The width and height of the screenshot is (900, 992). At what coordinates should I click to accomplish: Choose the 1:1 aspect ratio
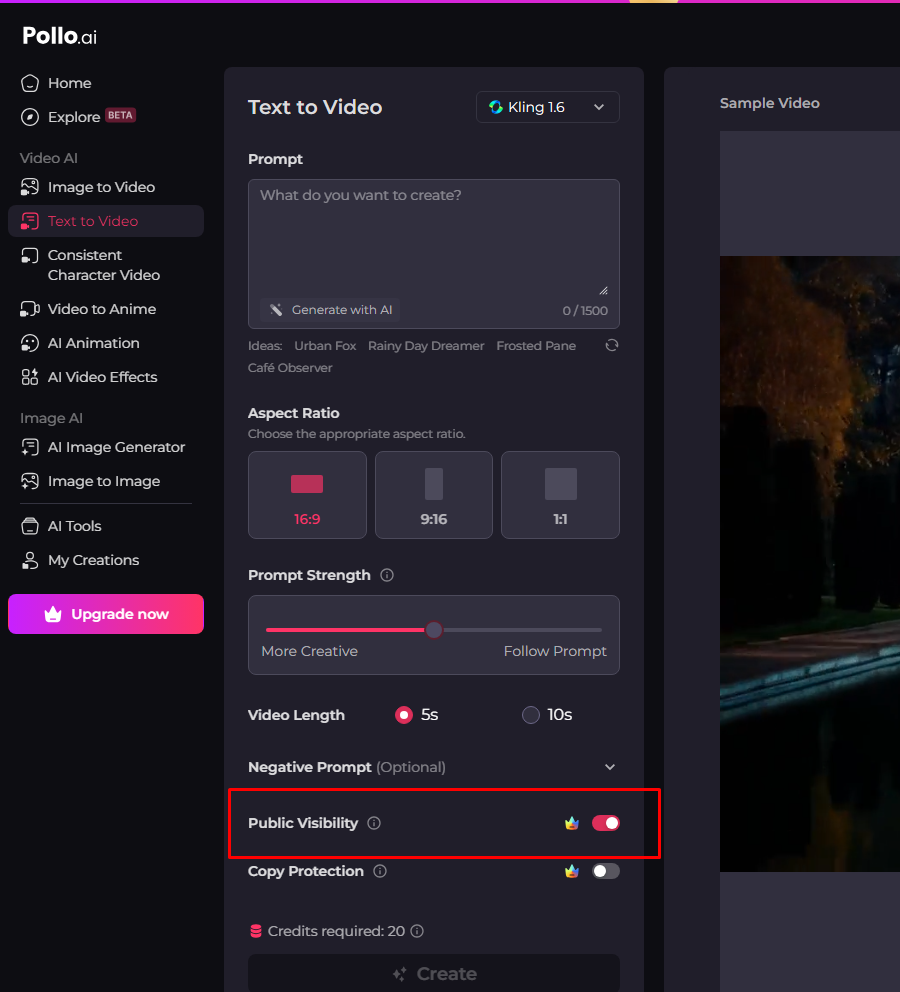tap(560, 495)
